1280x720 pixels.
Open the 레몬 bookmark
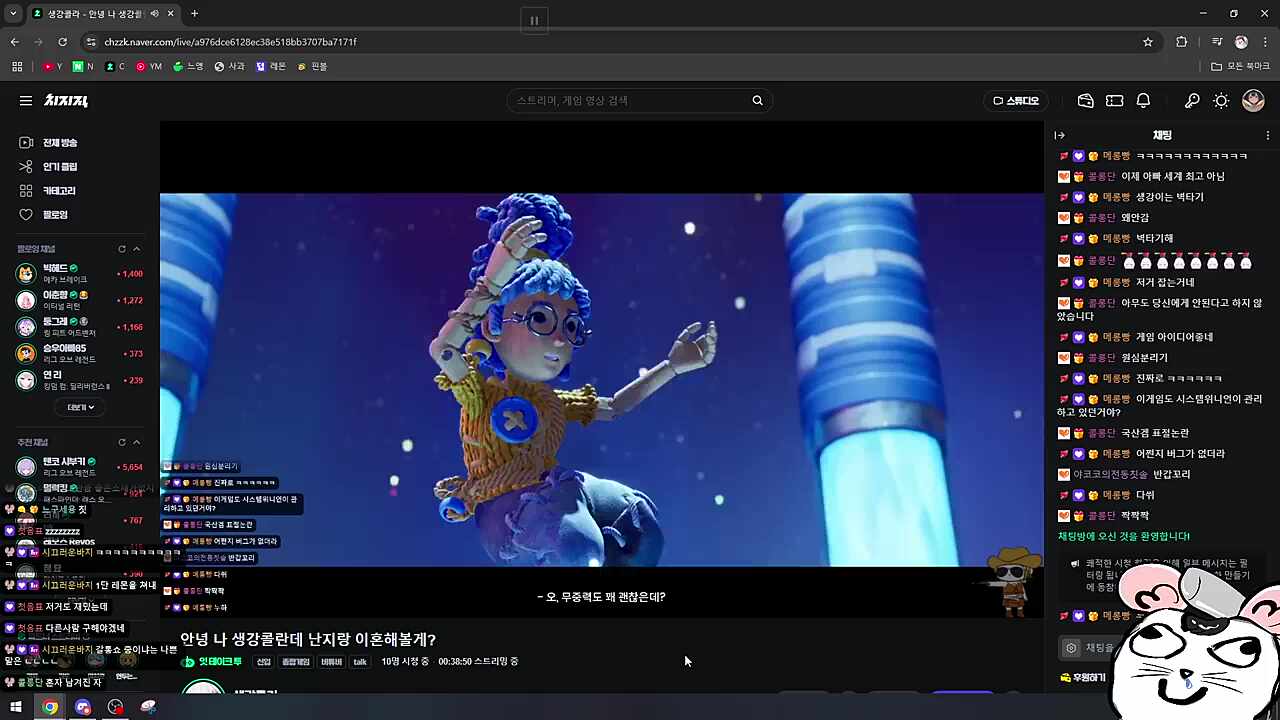coord(270,66)
